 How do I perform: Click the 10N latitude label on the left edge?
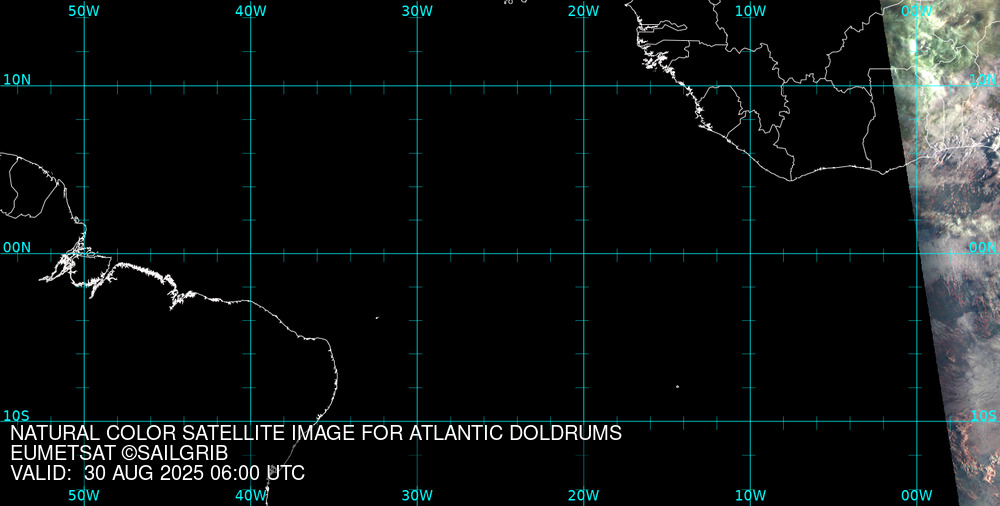click(17, 80)
